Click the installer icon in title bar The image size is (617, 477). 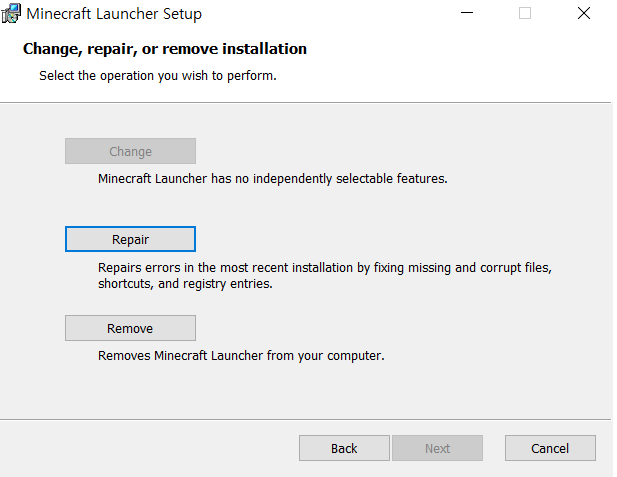pos(11,14)
